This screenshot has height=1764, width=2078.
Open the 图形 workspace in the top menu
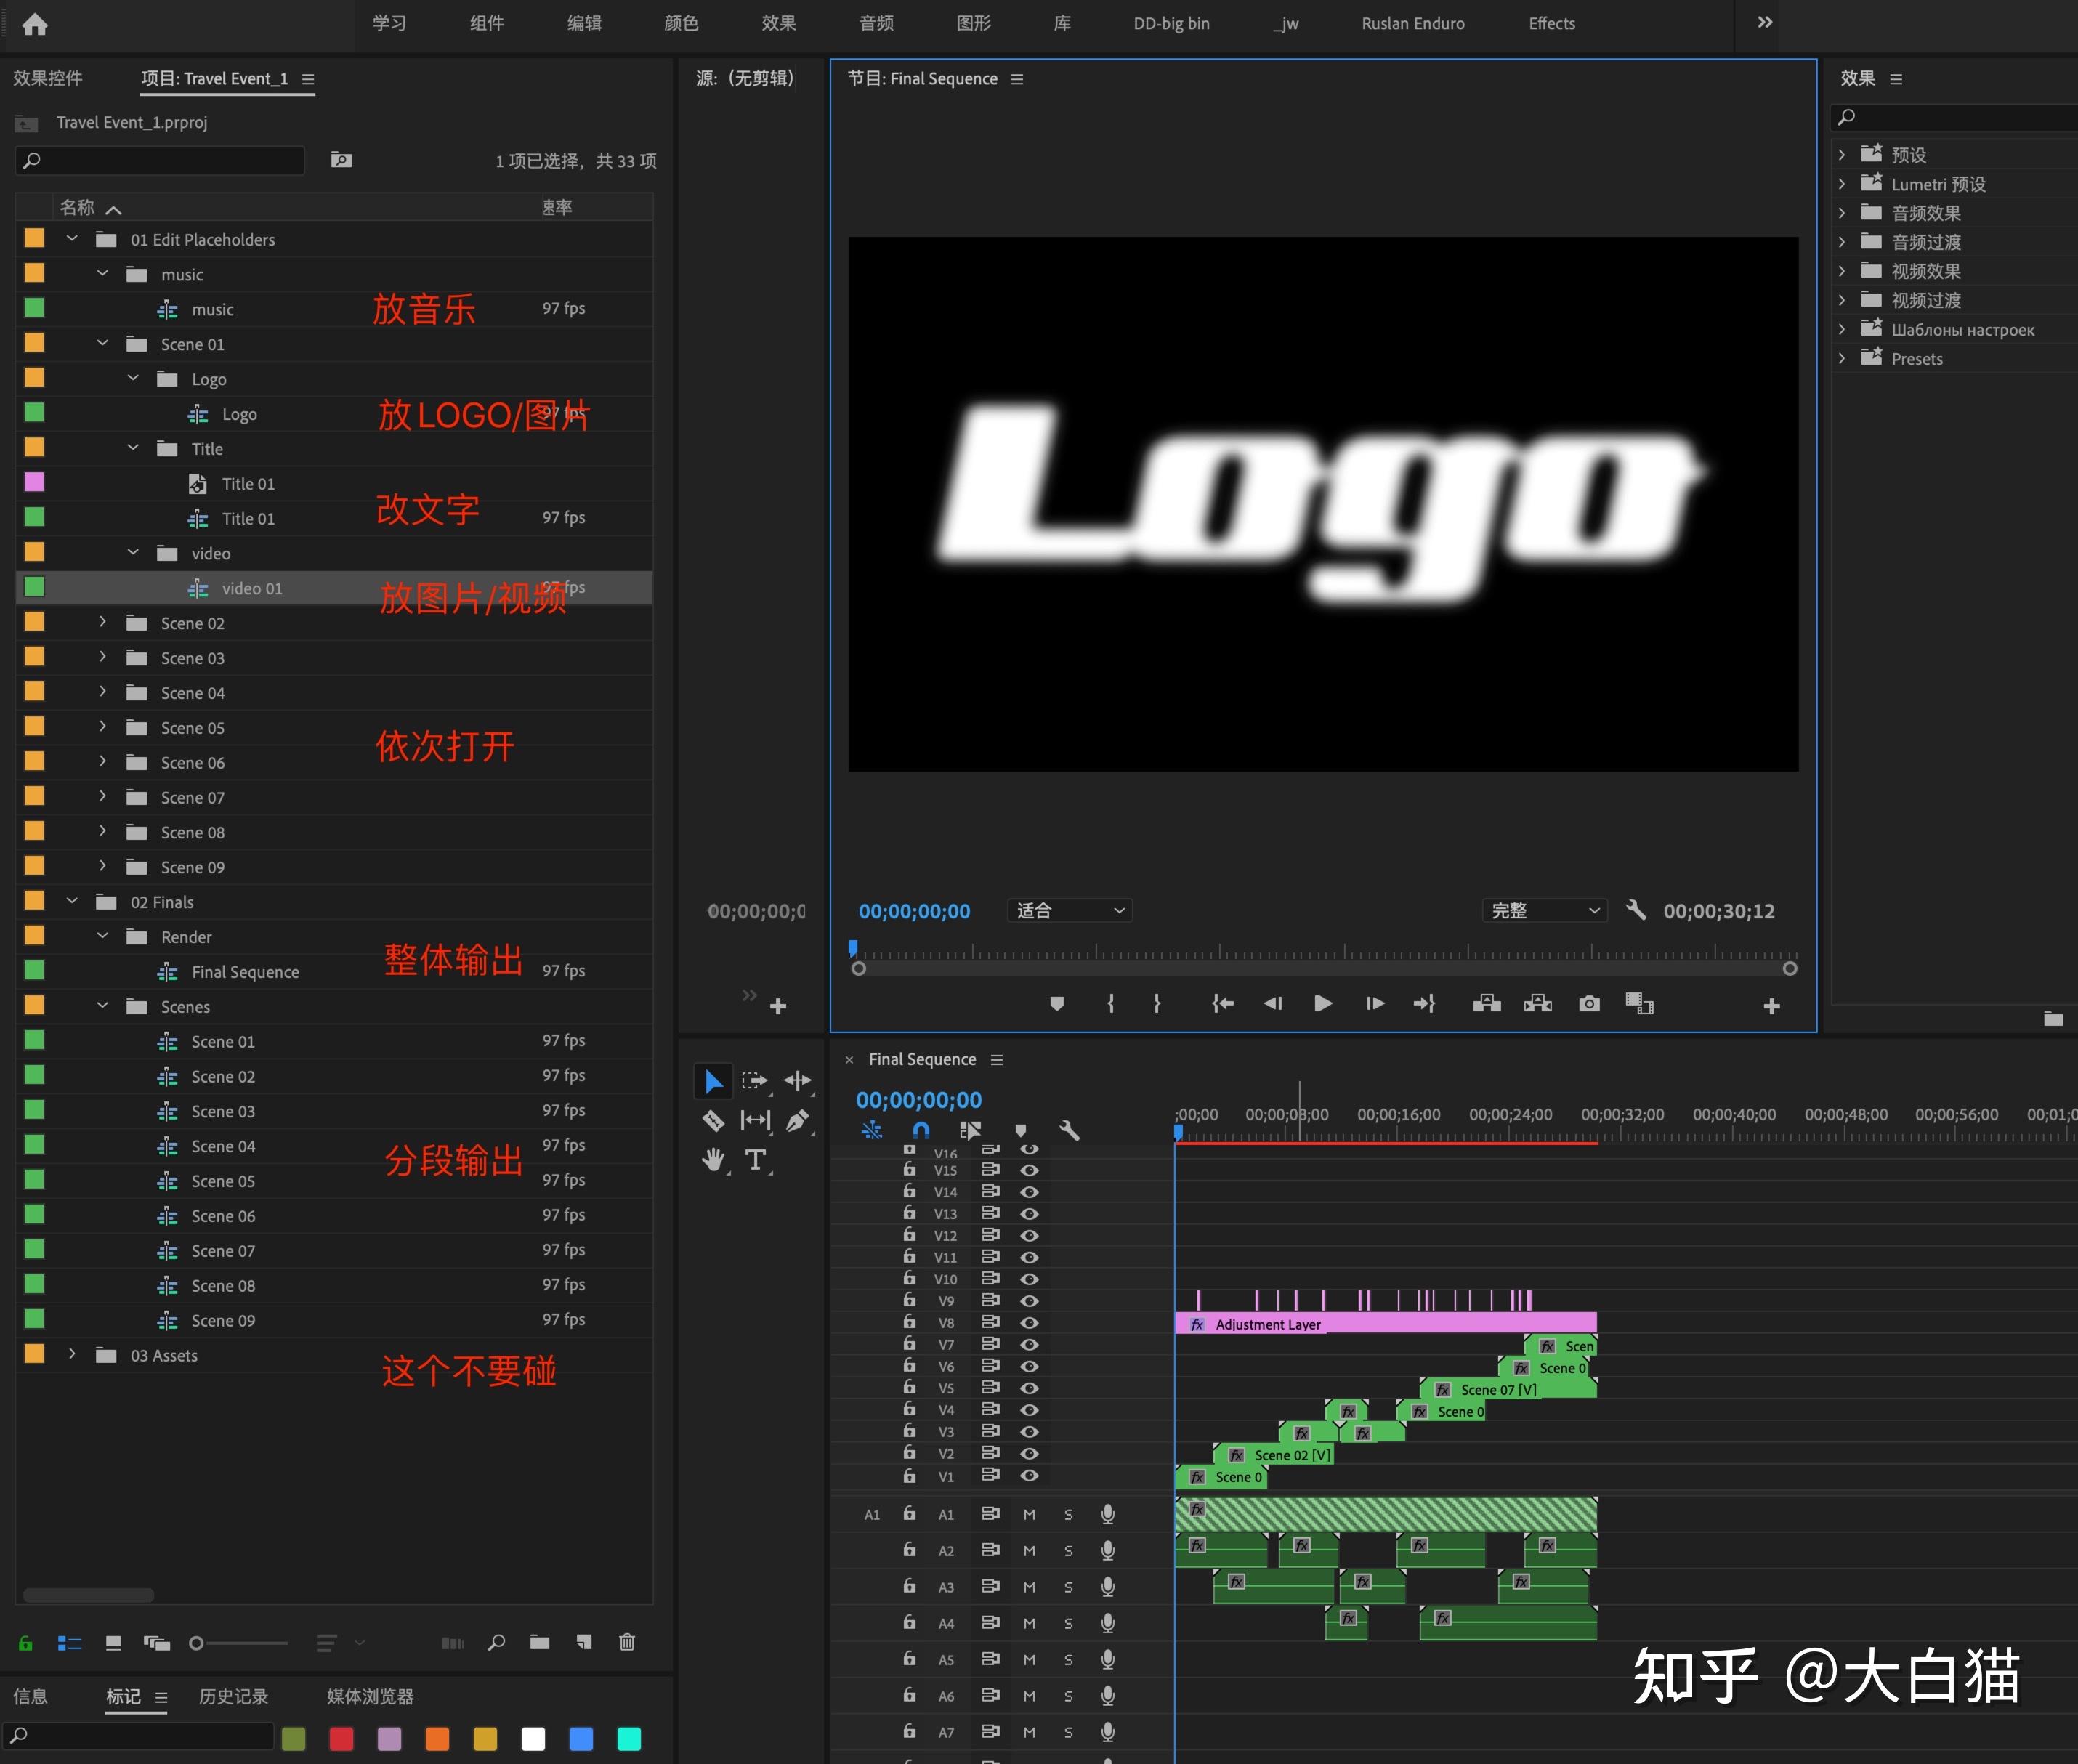coord(973,23)
